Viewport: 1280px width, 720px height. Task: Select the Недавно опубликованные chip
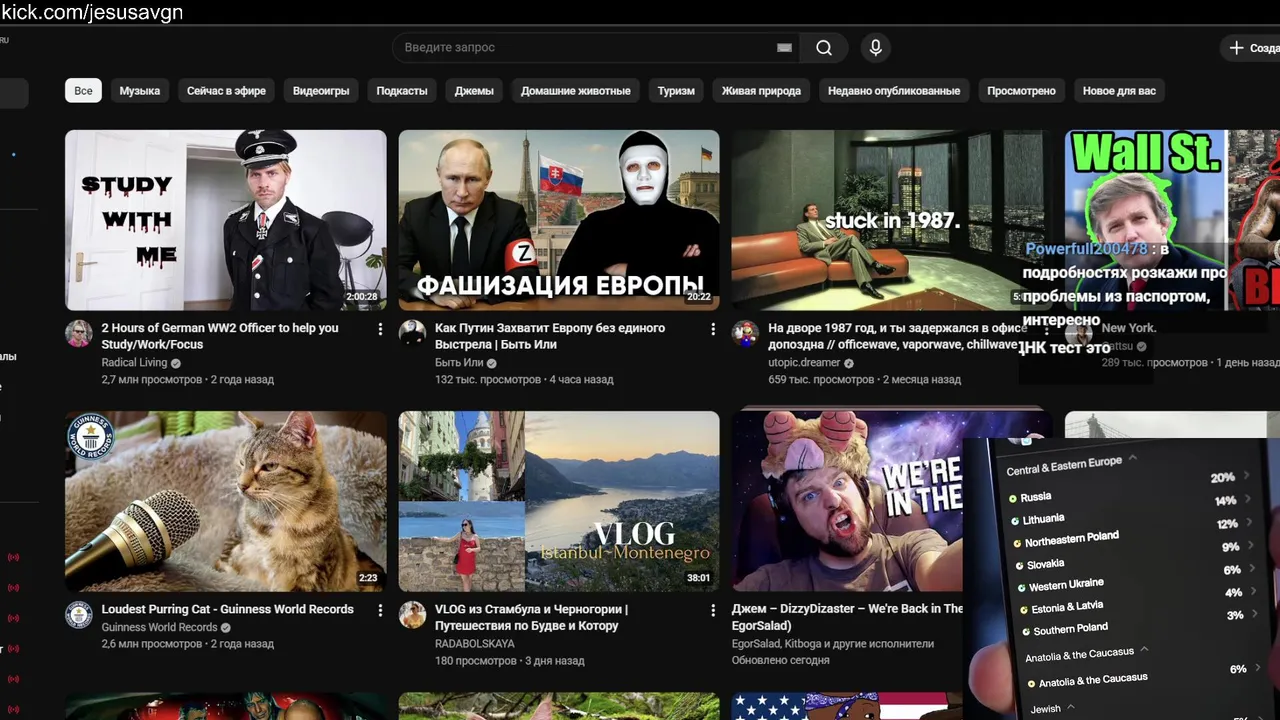pos(894,91)
